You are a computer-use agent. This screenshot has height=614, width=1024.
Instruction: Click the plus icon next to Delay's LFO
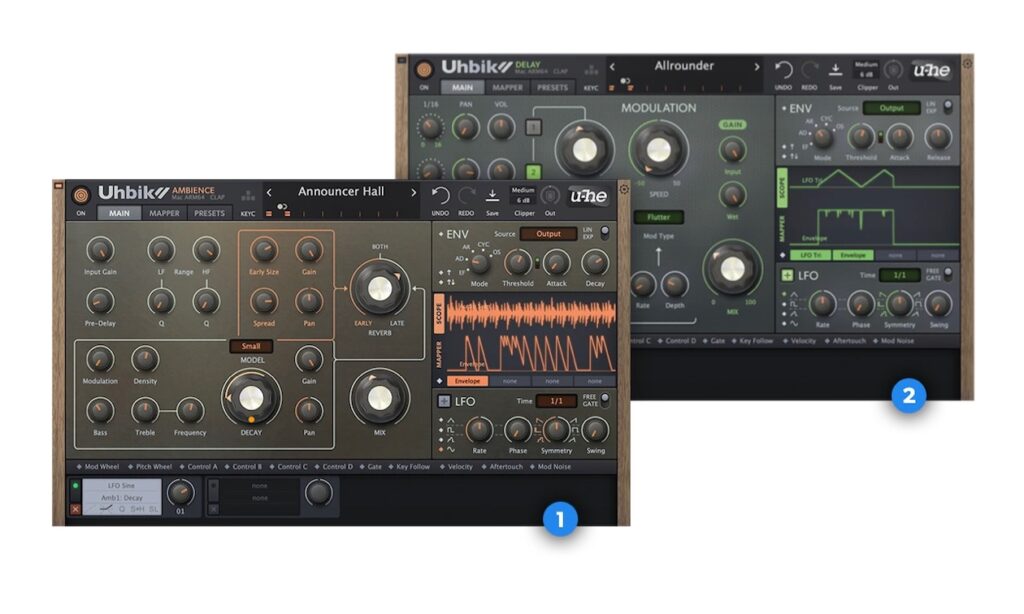pyautogui.click(x=788, y=275)
